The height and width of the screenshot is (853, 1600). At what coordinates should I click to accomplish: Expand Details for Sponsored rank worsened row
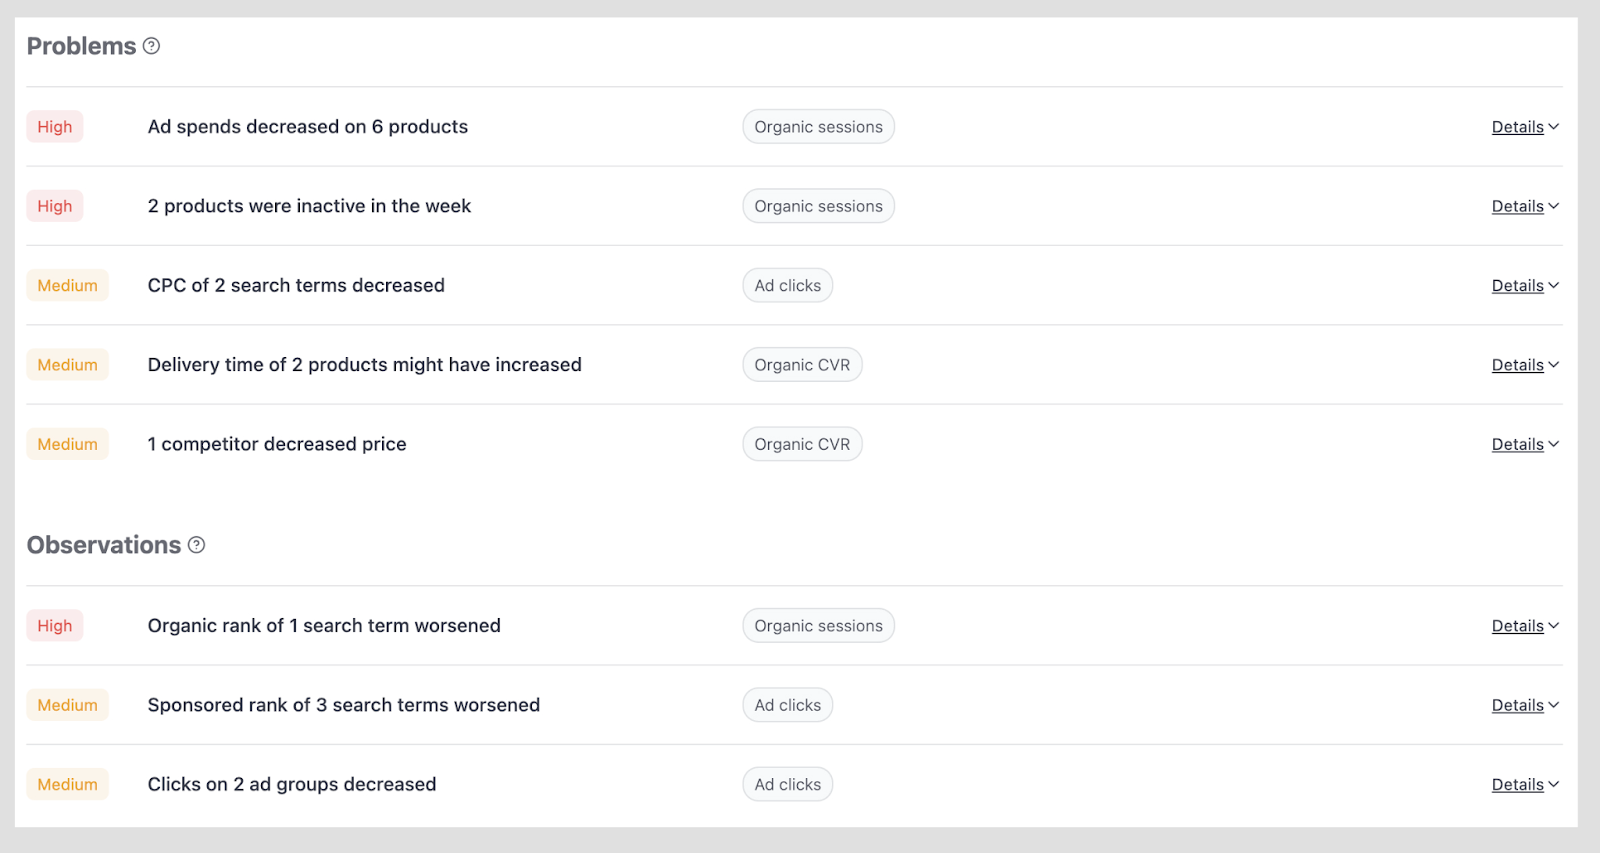(1524, 705)
